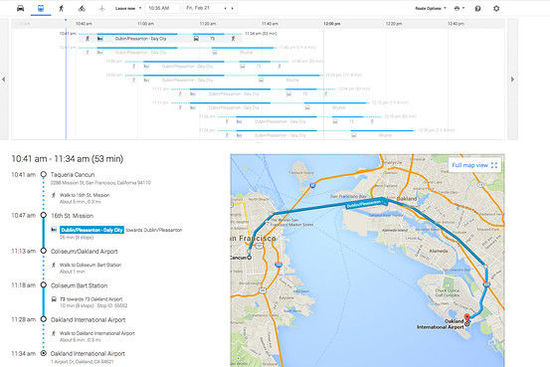Click the Coliseum Bart Station stop

(x=79, y=286)
